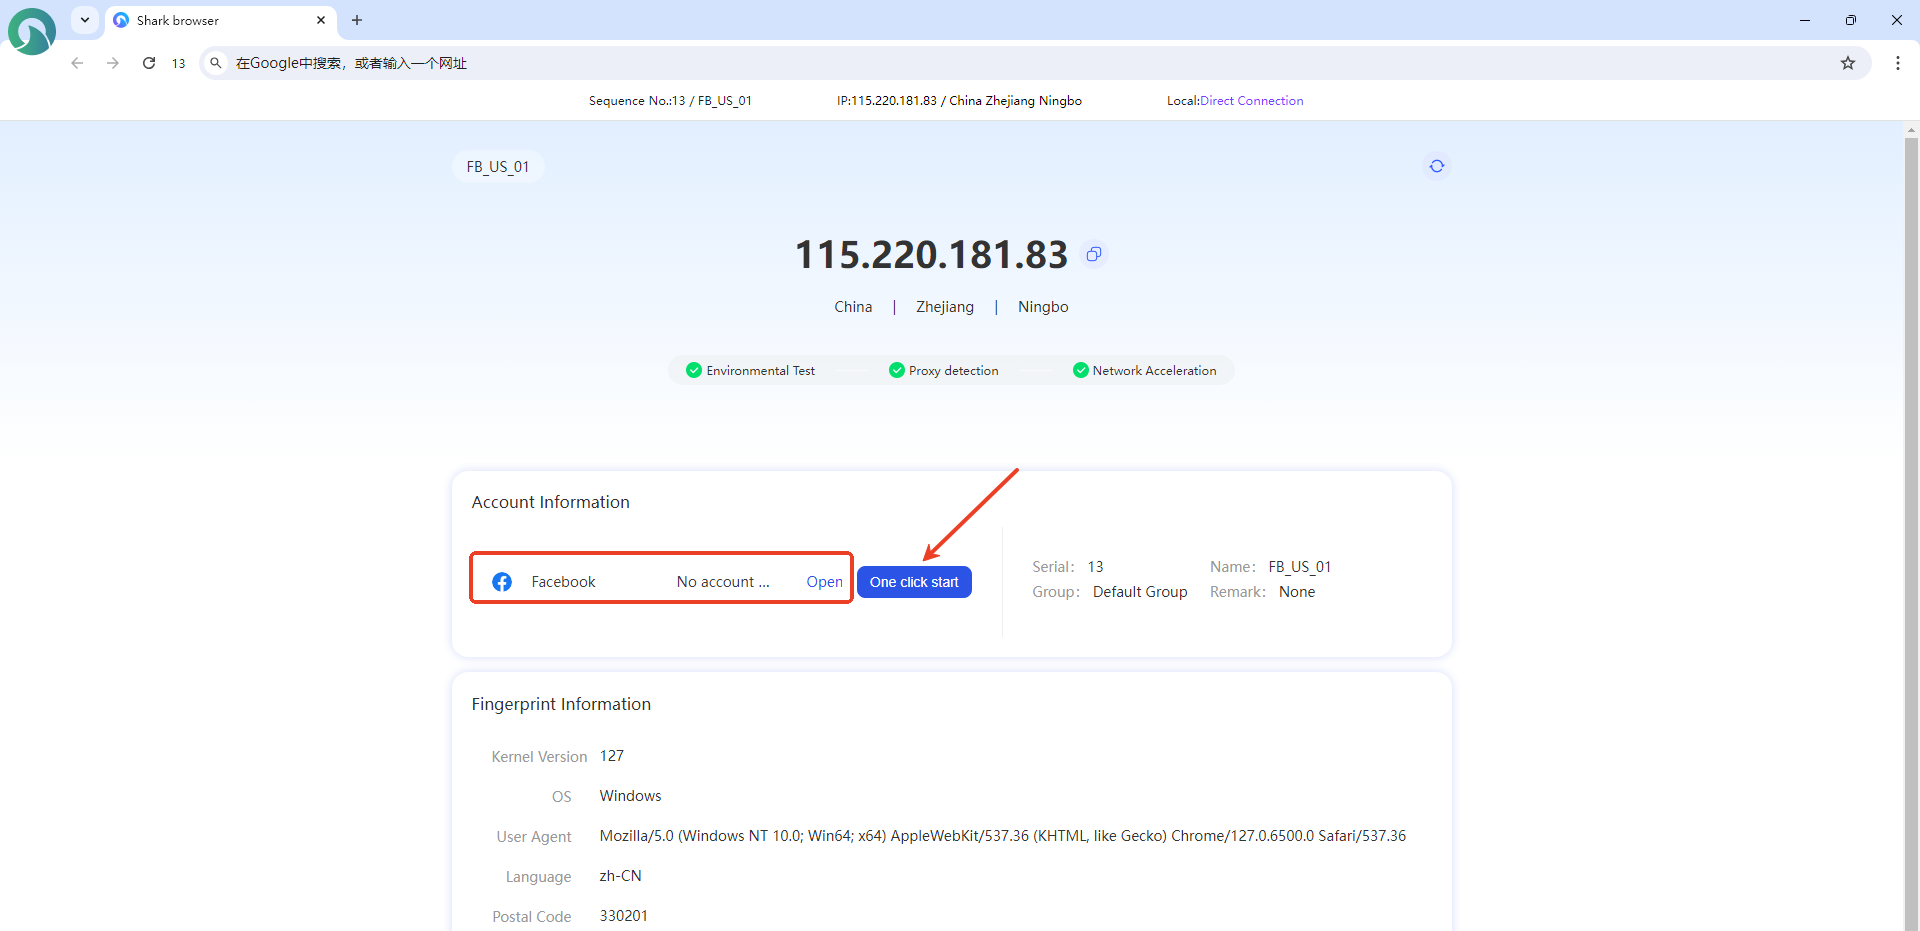Screen dimensions: 1920x931
Task: Click the Network Acceleration check status
Action: 1145,370
